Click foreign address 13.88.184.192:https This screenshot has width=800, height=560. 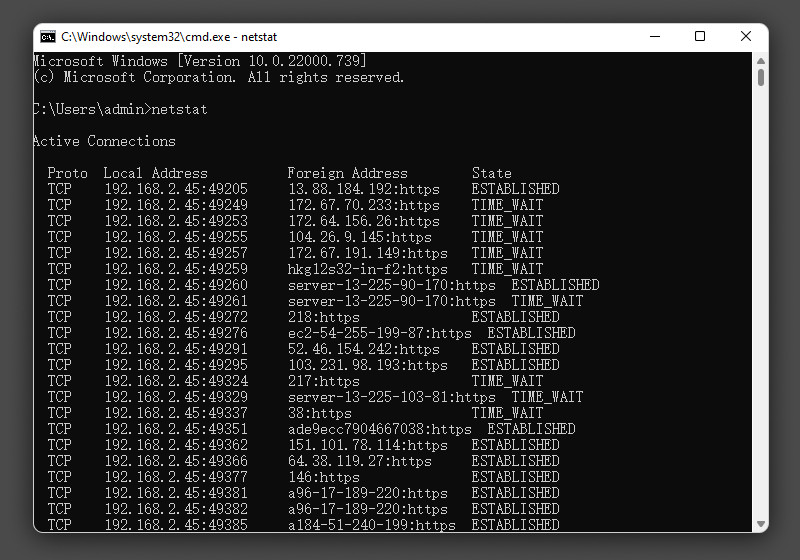coord(364,189)
